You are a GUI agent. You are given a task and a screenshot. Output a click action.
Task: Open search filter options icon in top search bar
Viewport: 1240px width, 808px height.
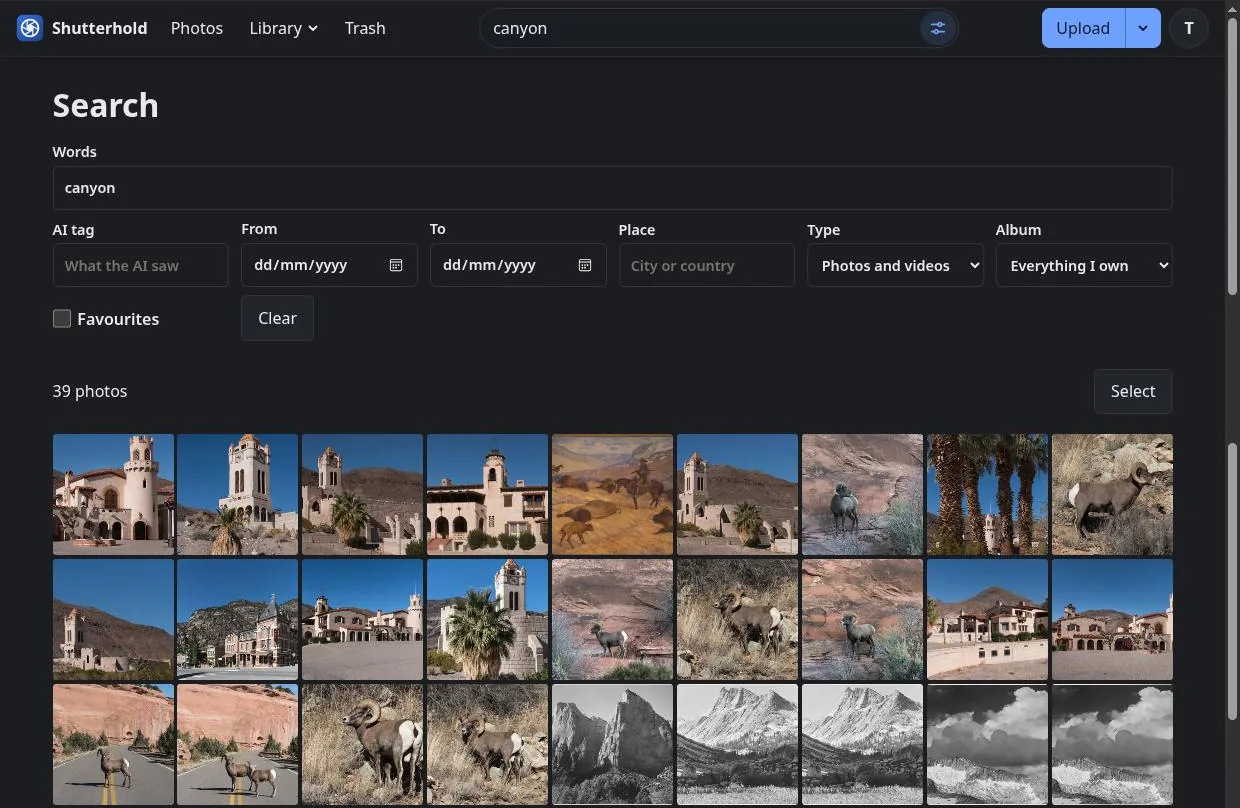[937, 28]
